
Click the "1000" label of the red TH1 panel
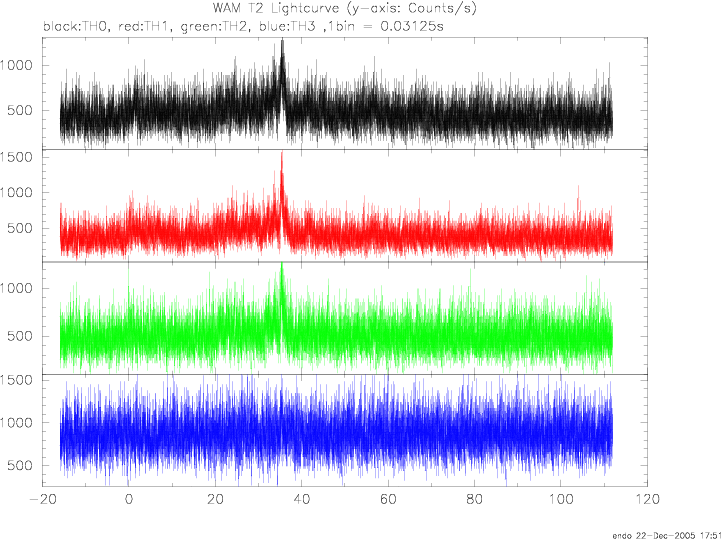[16, 193]
